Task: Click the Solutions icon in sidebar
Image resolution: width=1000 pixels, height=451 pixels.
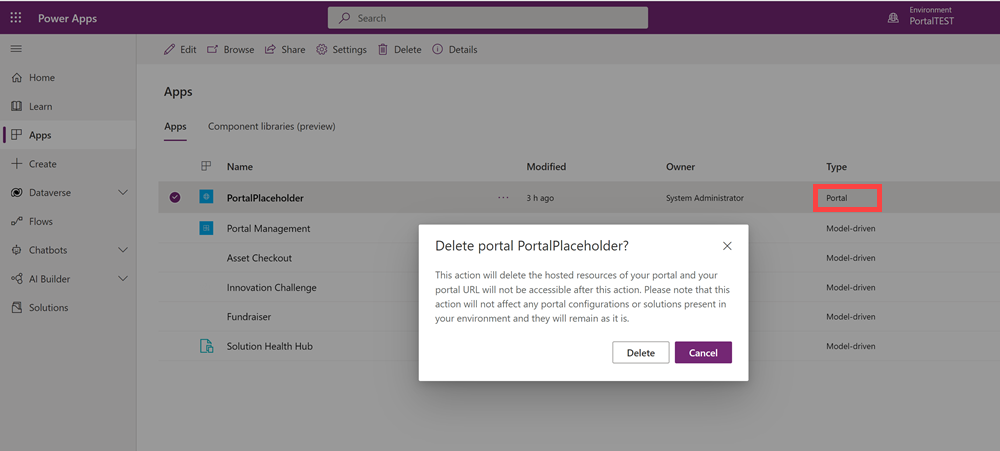Action: point(17,307)
